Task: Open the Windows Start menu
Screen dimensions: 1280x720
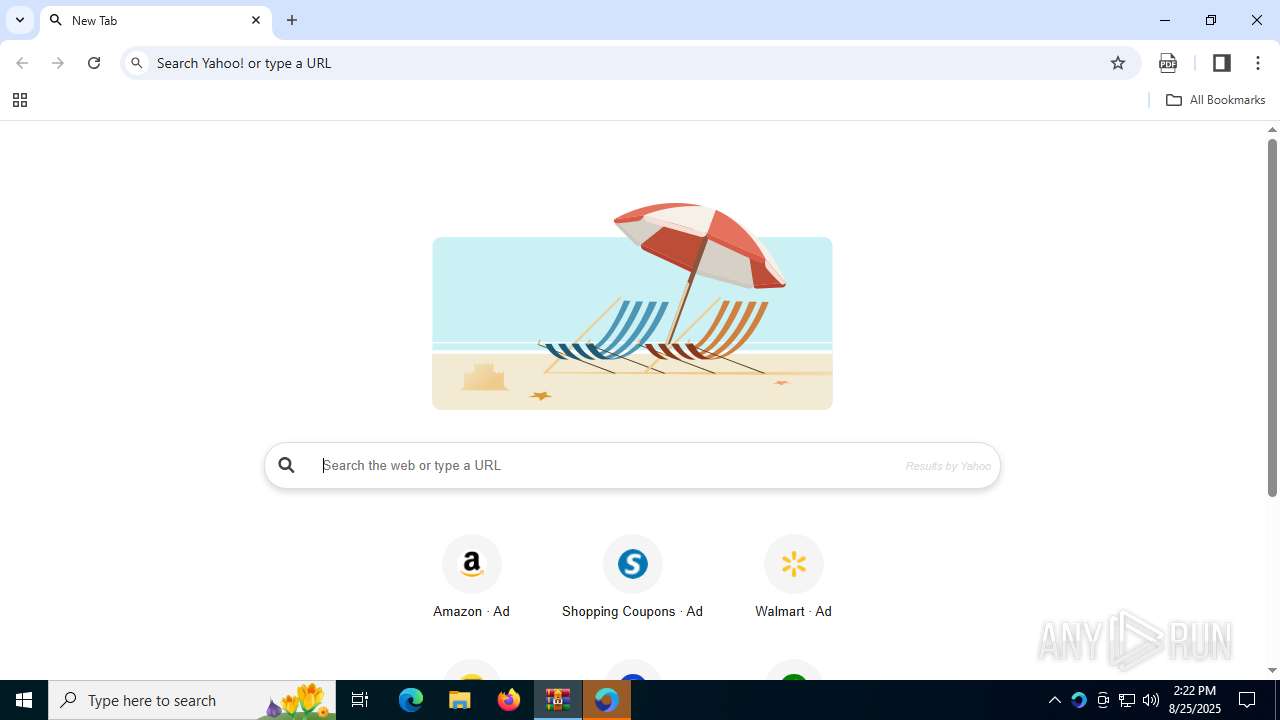Action: point(24,700)
